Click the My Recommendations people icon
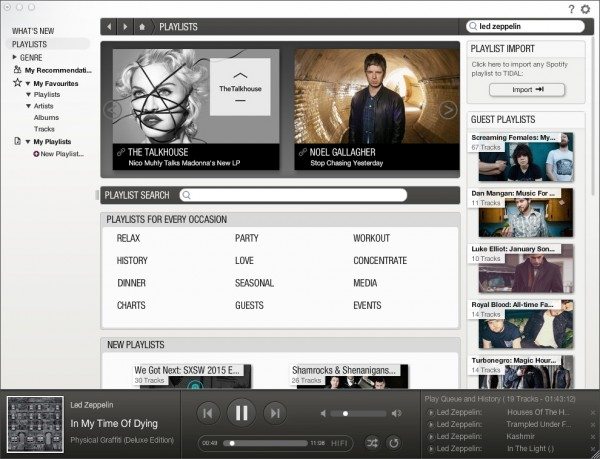Viewport: 600px width, 459px height. tap(17, 70)
